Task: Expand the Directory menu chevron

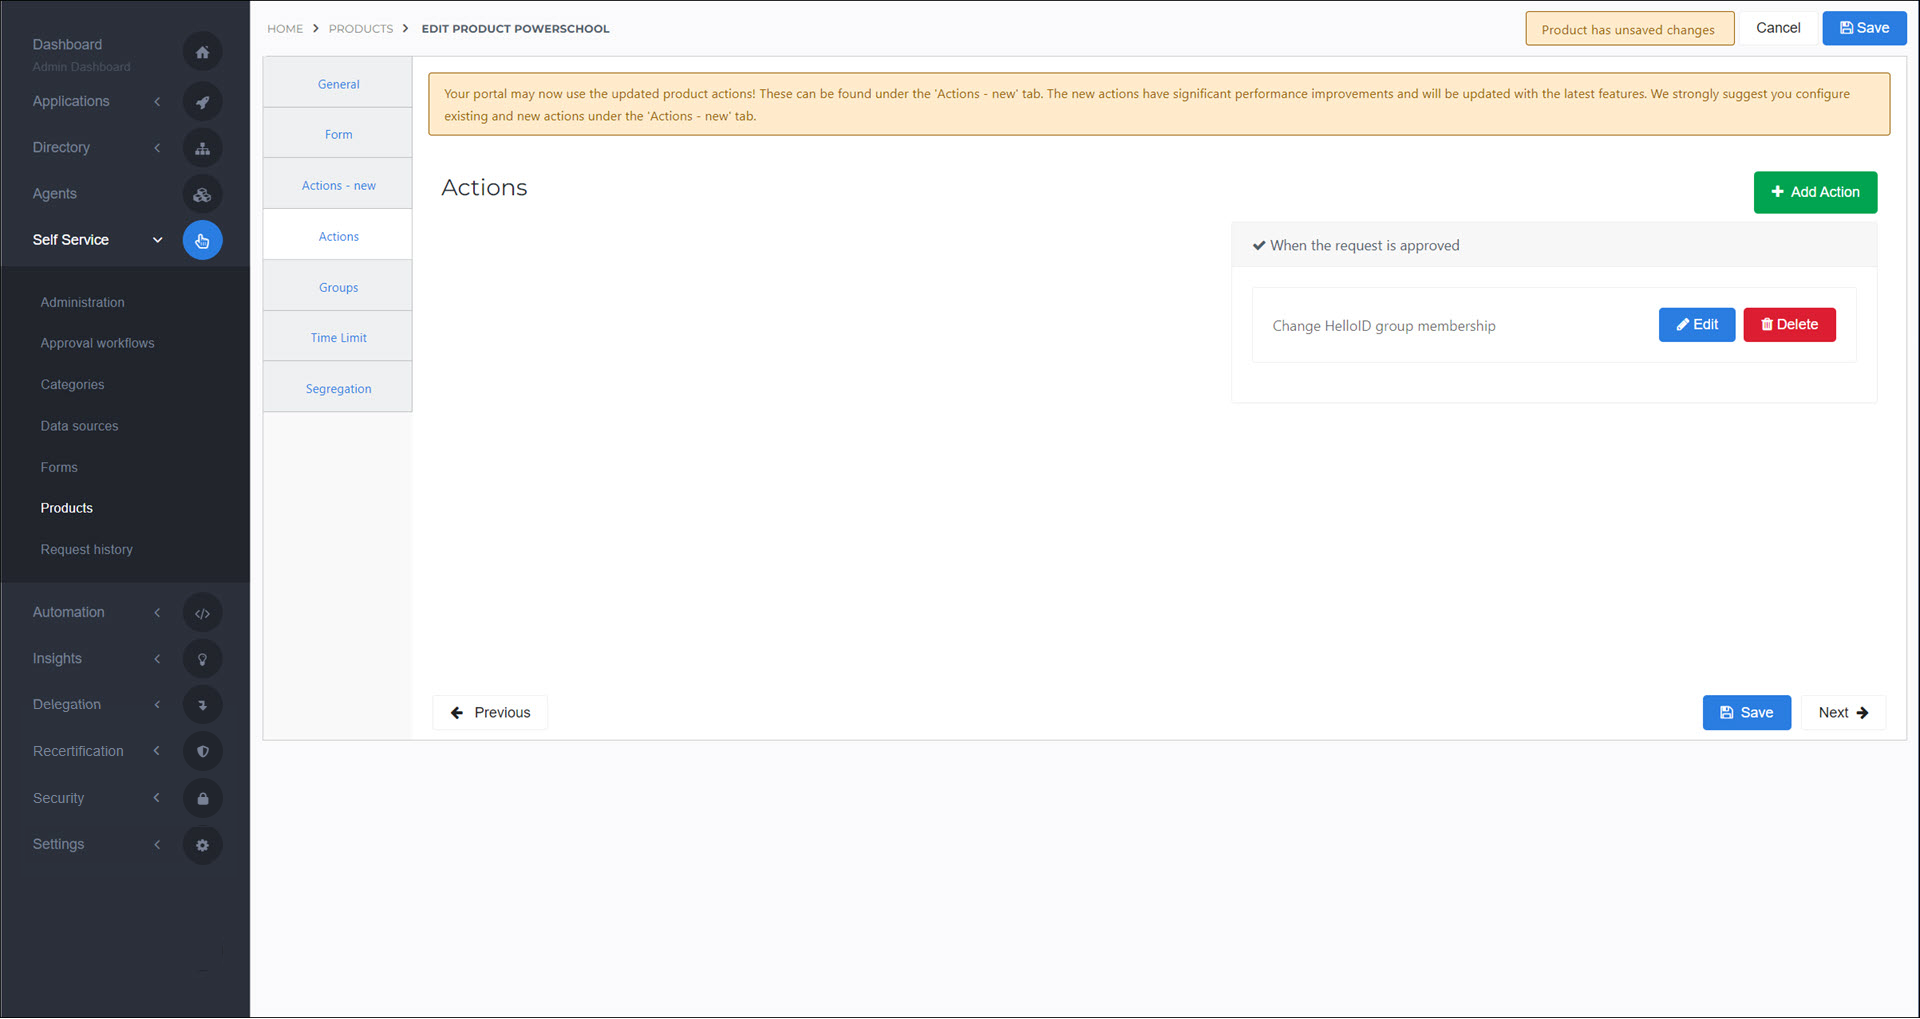Action: 157,147
